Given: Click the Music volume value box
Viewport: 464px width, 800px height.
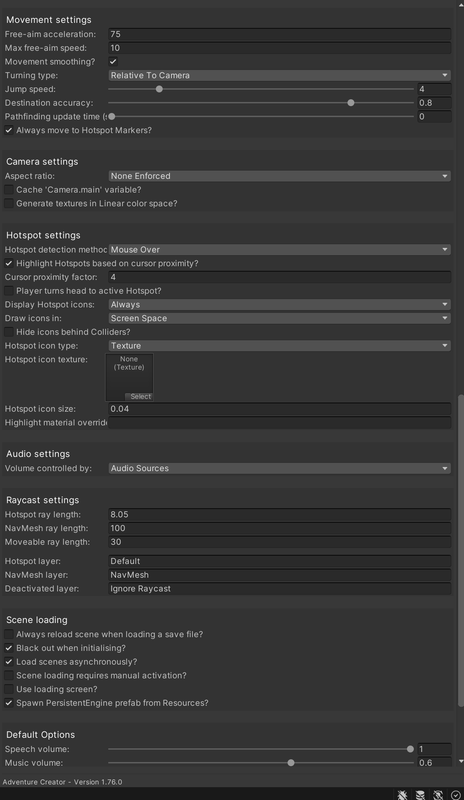Looking at the screenshot, I should pyautogui.click(x=434, y=763).
